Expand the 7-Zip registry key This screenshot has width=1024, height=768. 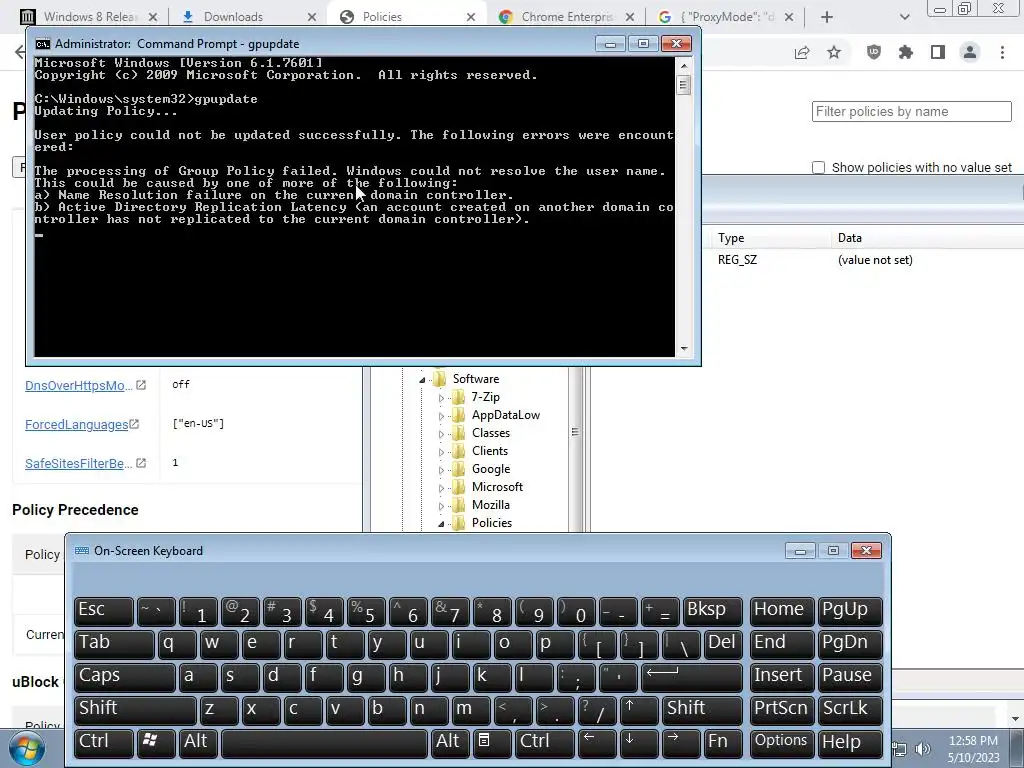441,398
